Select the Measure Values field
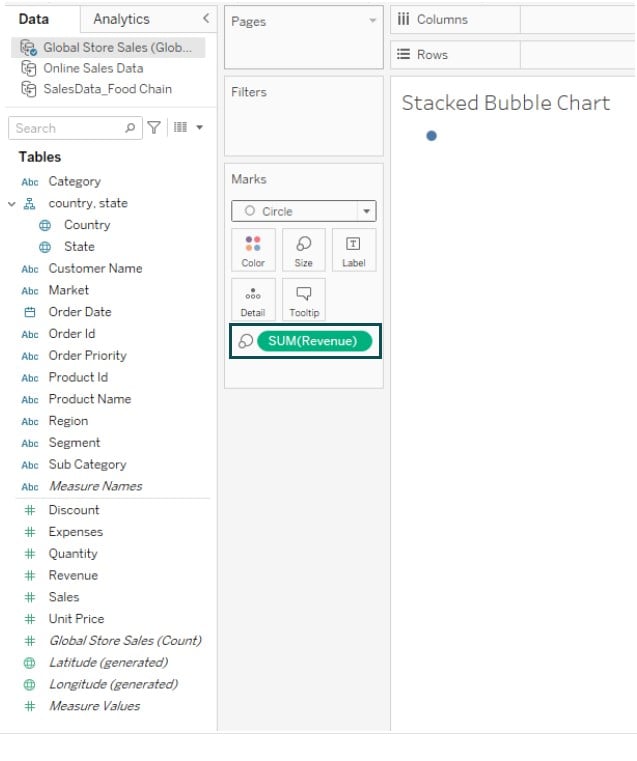 click(x=94, y=706)
